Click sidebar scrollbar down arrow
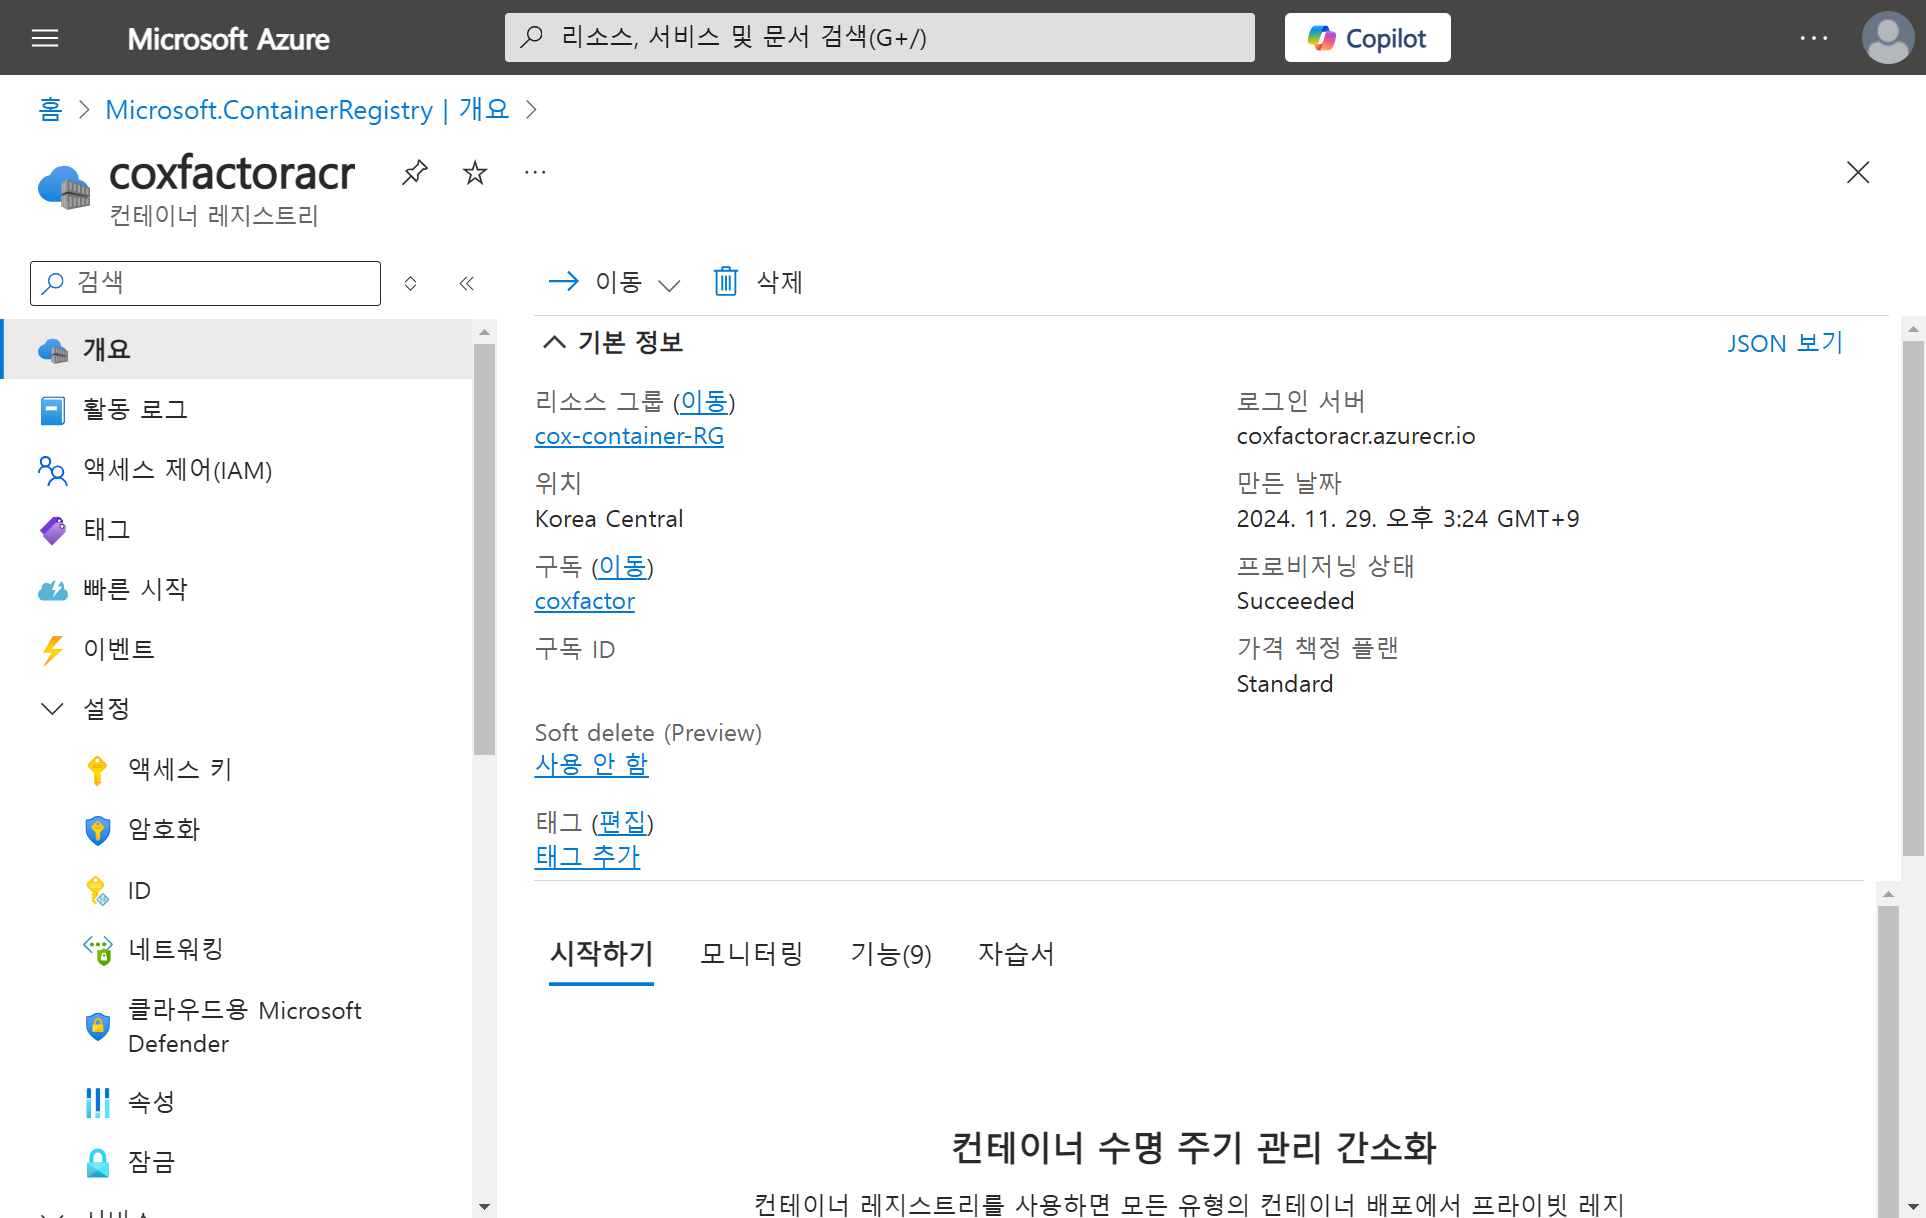 click(x=484, y=1206)
